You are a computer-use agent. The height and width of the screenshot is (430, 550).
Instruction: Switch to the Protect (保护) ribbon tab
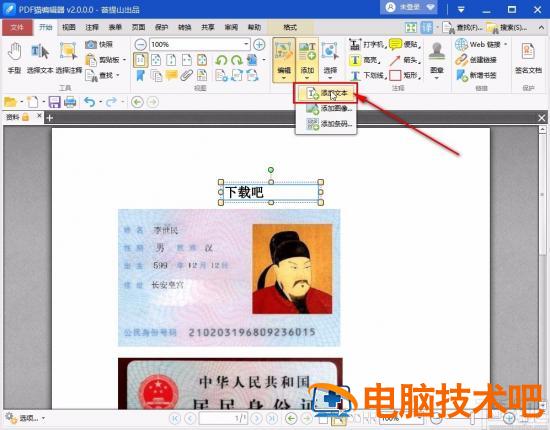coord(161,27)
